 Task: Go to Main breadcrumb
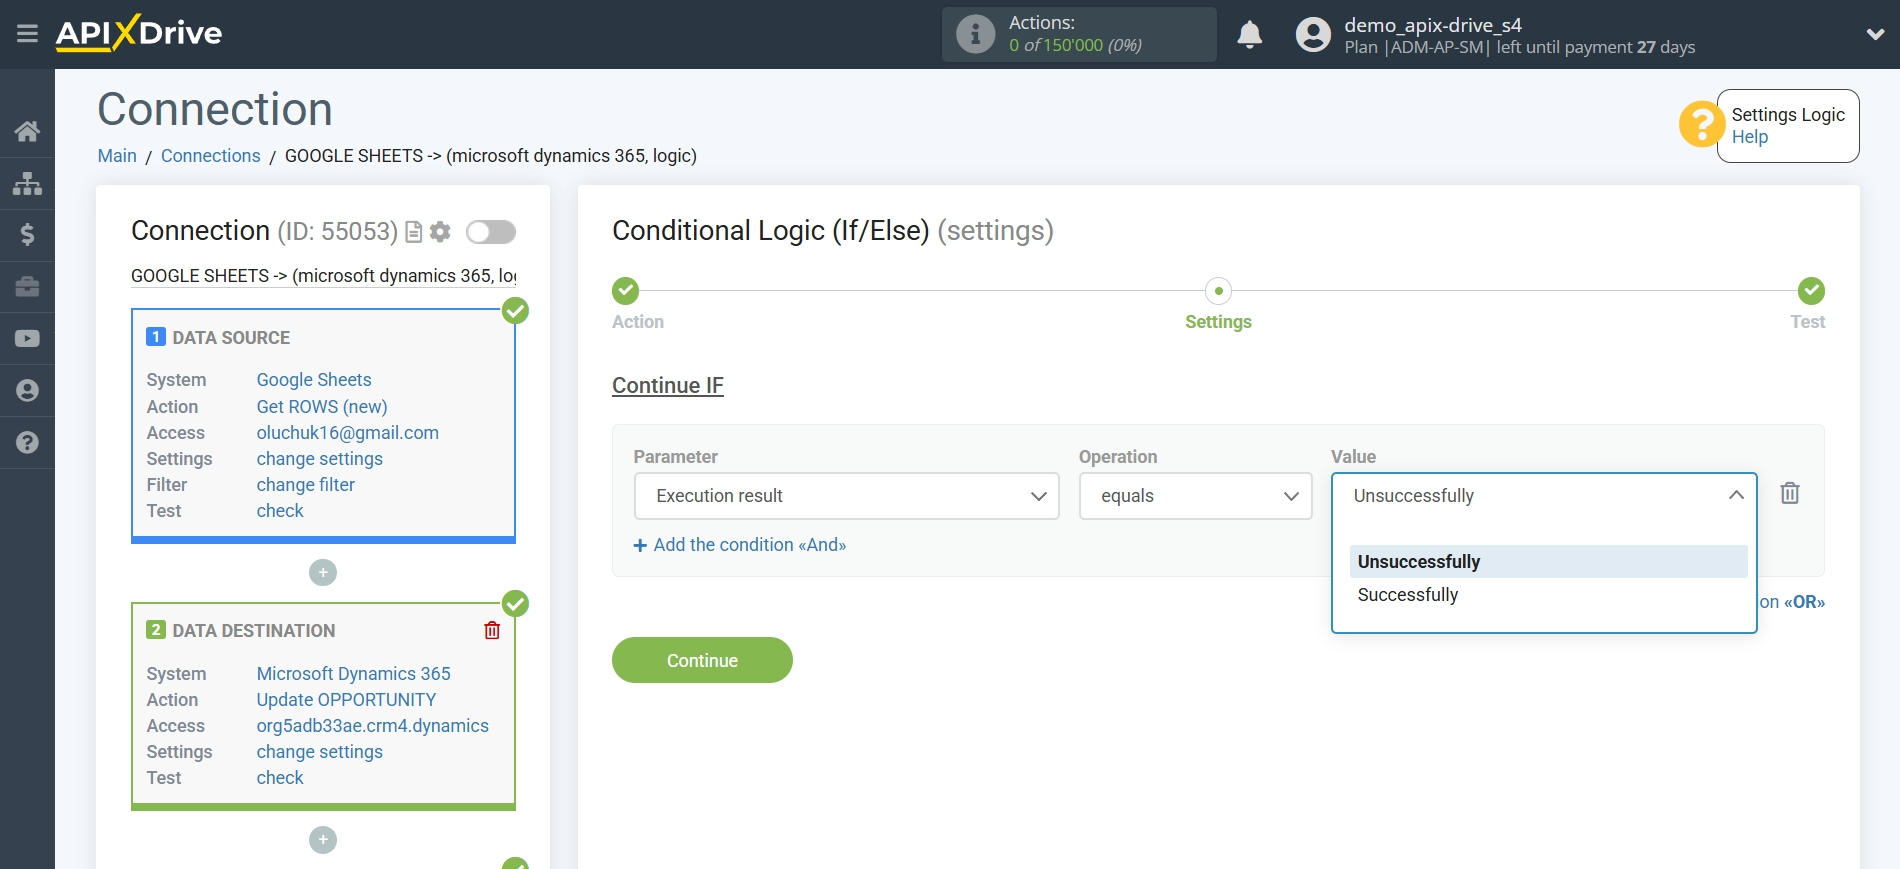coord(117,156)
